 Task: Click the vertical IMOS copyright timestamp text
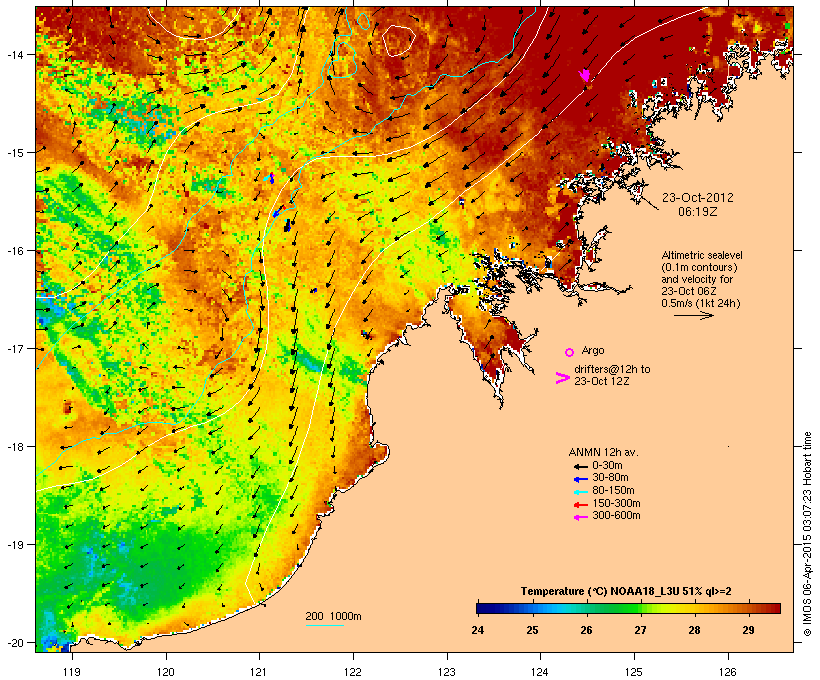point(807,534)
